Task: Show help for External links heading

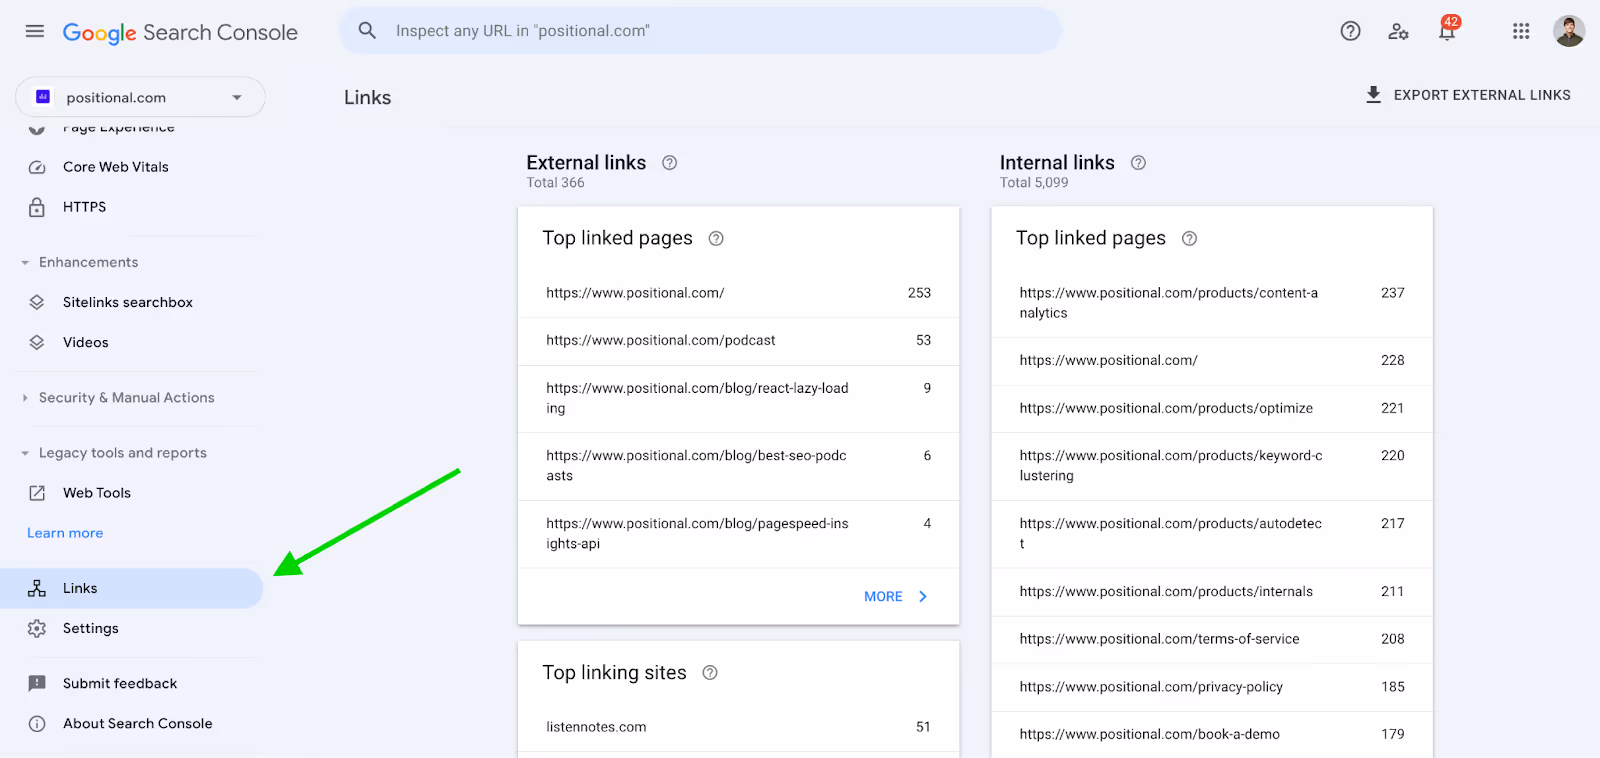Action: pos(670,163)
